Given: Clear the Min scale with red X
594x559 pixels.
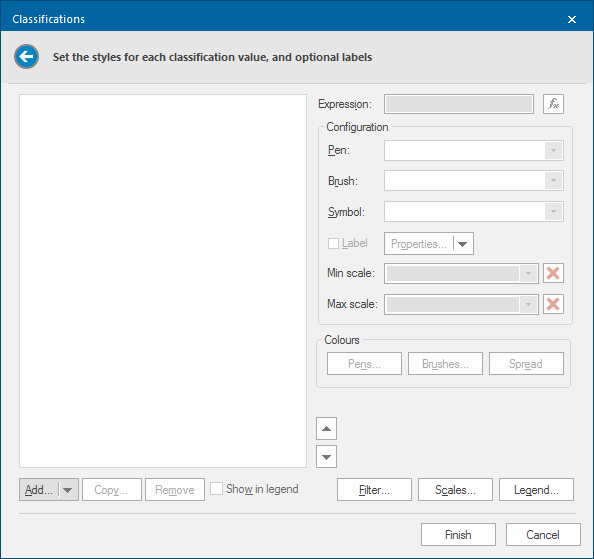Looking at the screenshot, I should 553,273.
